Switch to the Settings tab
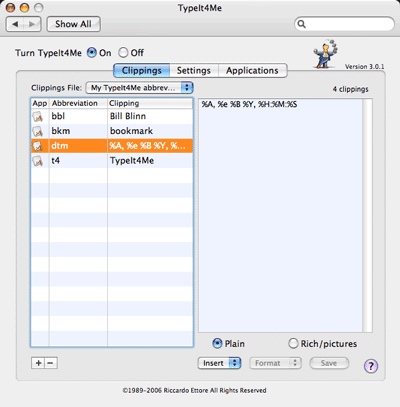 tap(194, 71)
